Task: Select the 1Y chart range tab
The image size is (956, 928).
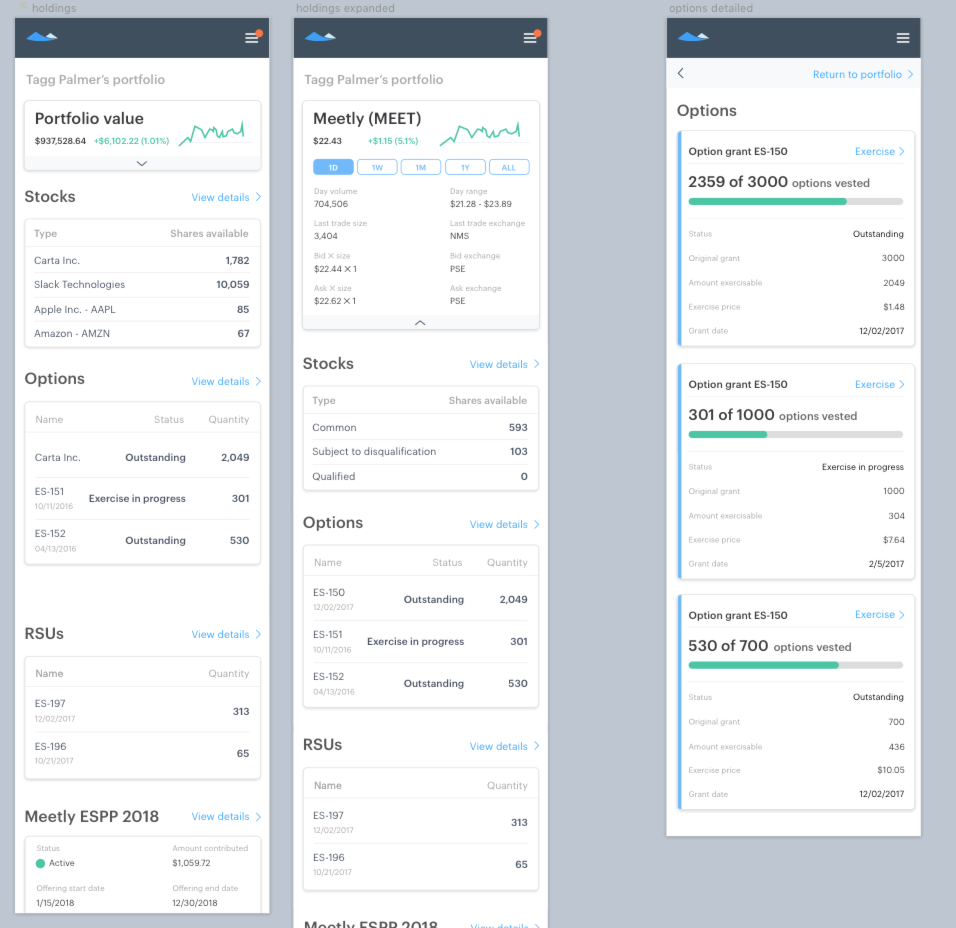Action: tap(465, 167)
